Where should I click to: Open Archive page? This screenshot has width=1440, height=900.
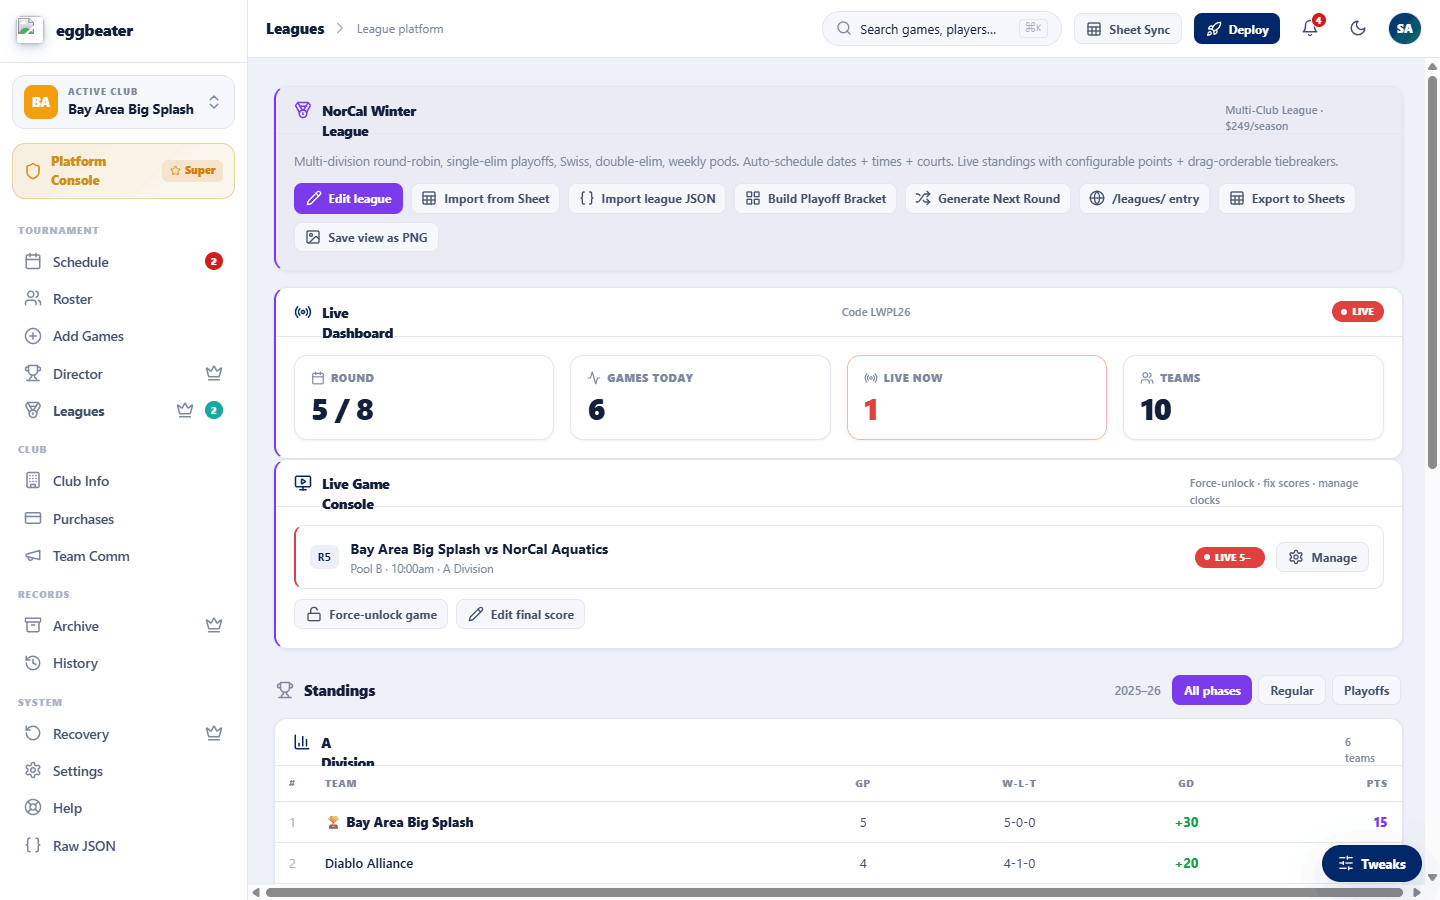click(123, 626)
